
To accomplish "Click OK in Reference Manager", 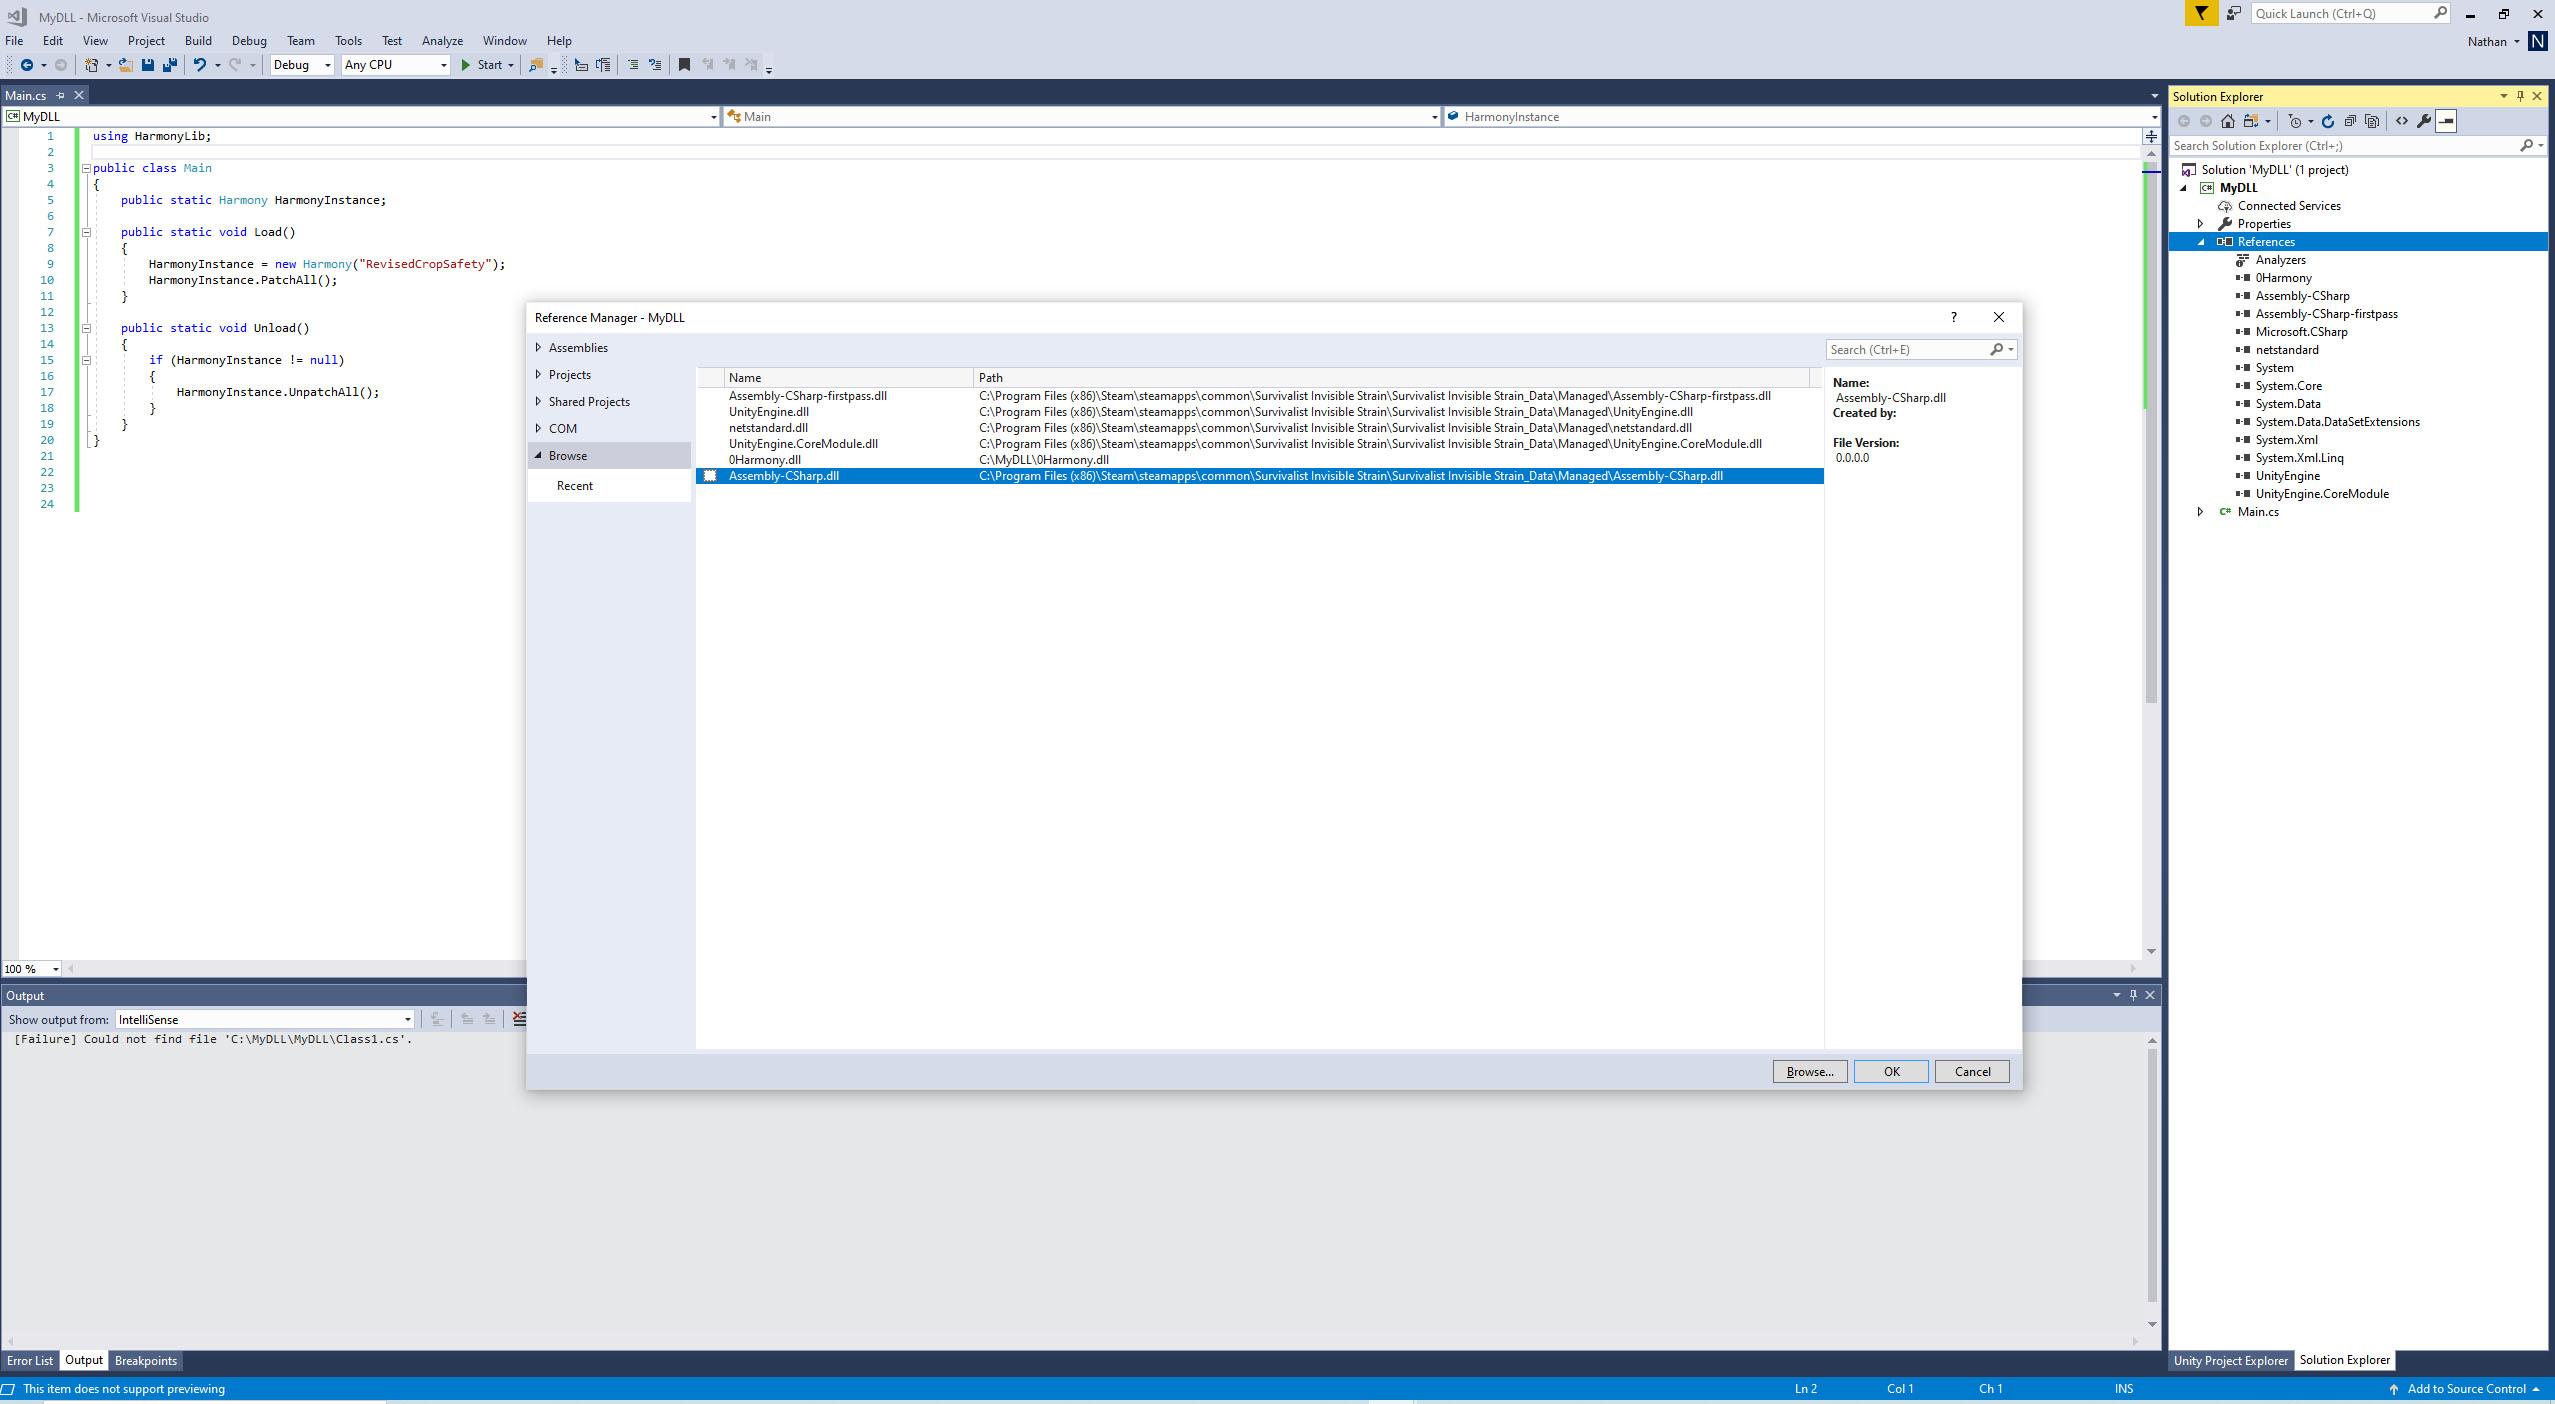I will [1891, 1072].
